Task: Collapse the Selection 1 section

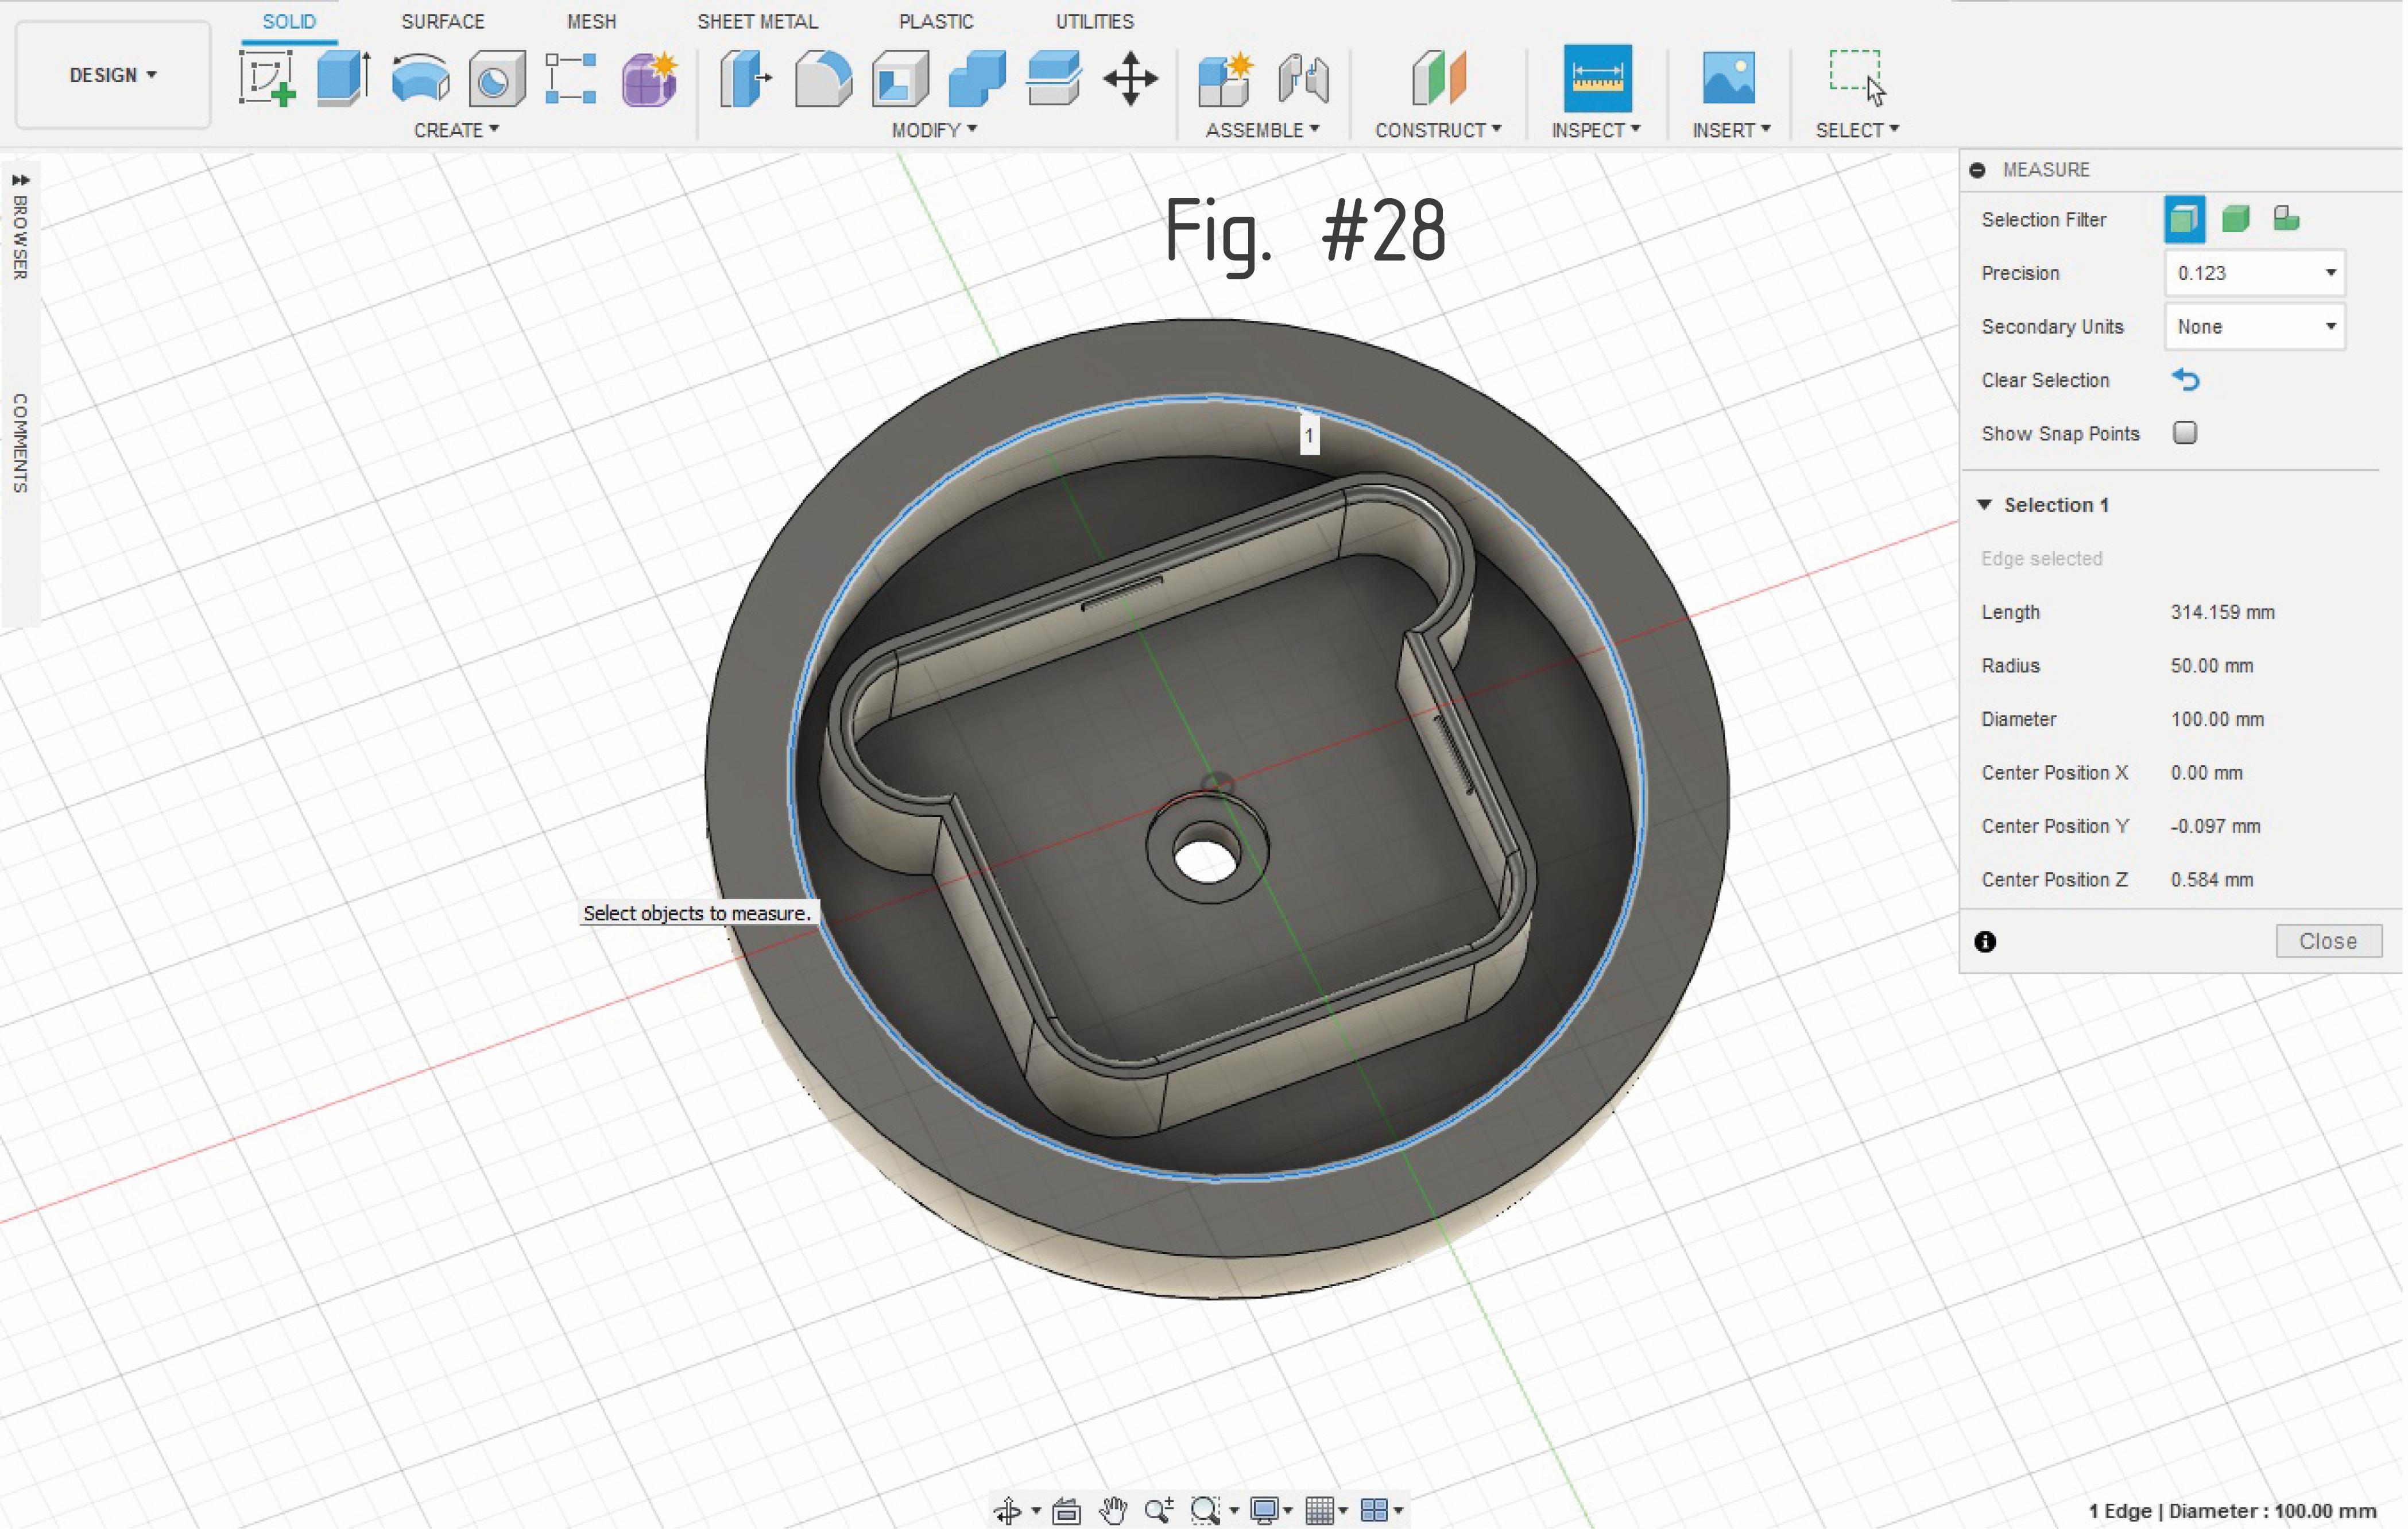Action: [x=1985, y=505]
